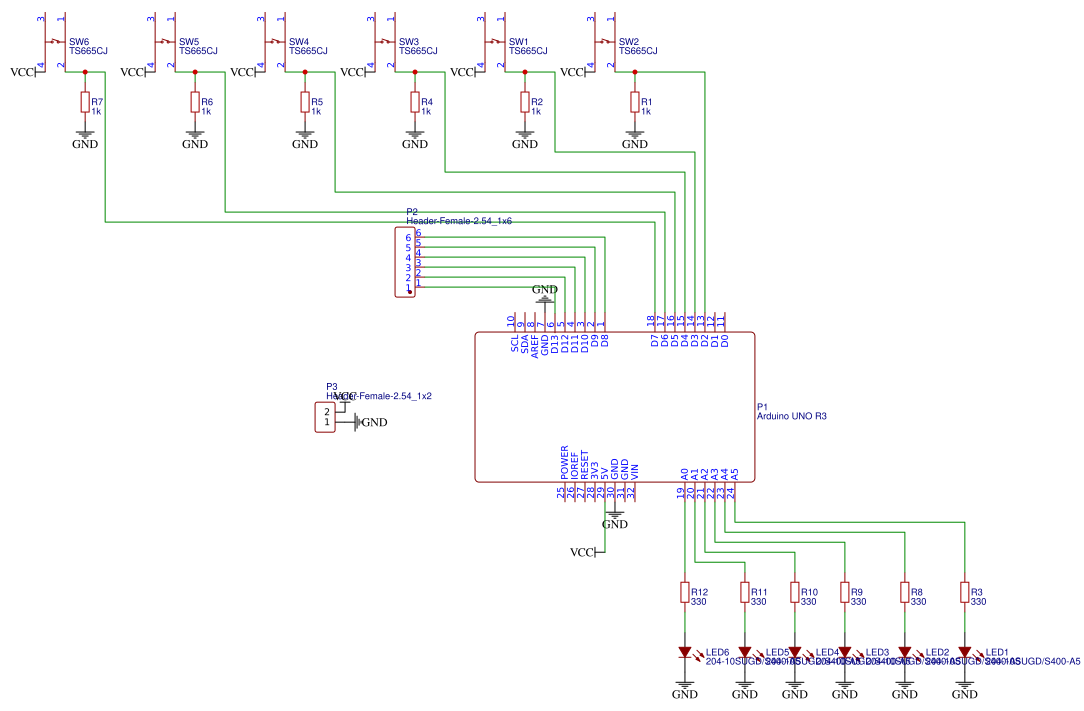Select the SW3 push-button switch symbol
Screen dimensions: 1084x711
(x=384, y=42)
